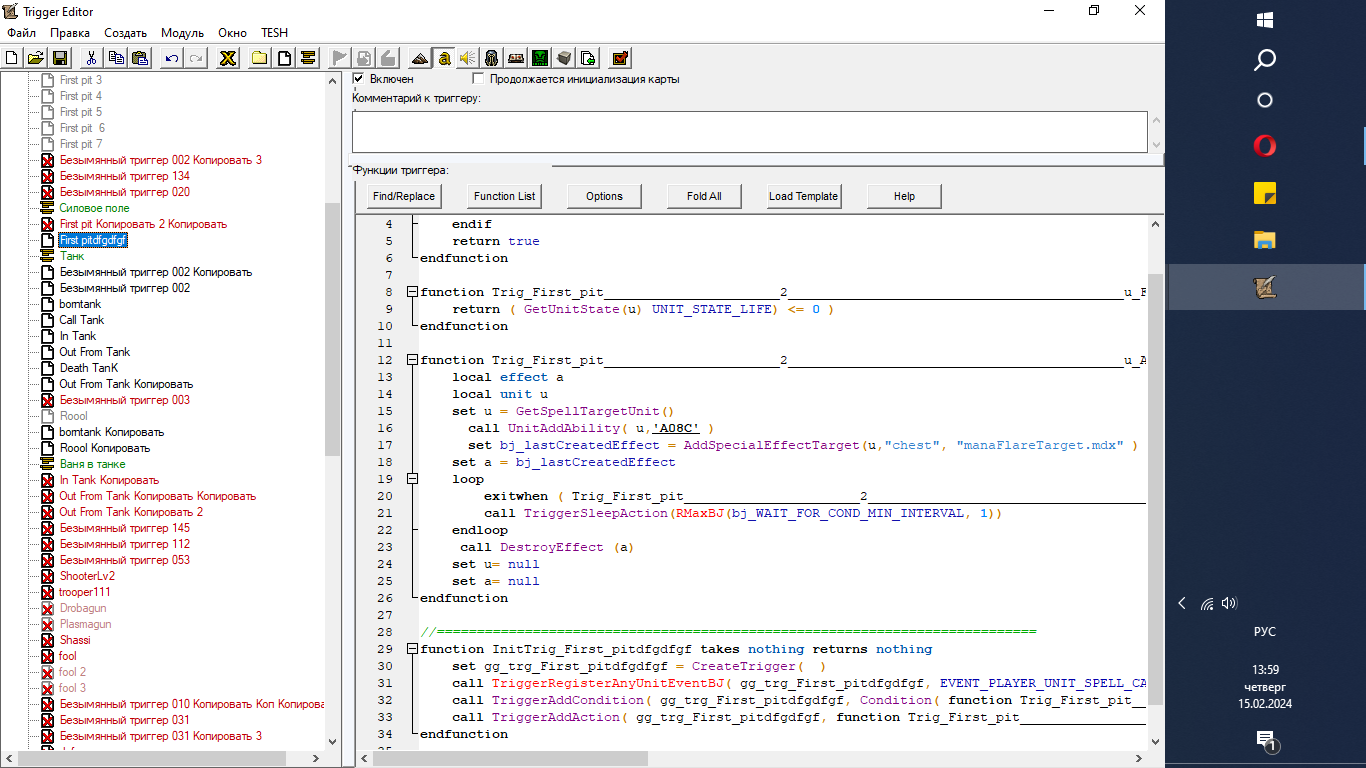
Task: Click the yellow X variables icon
Action: pyautogui.click(x=228, y=58)
